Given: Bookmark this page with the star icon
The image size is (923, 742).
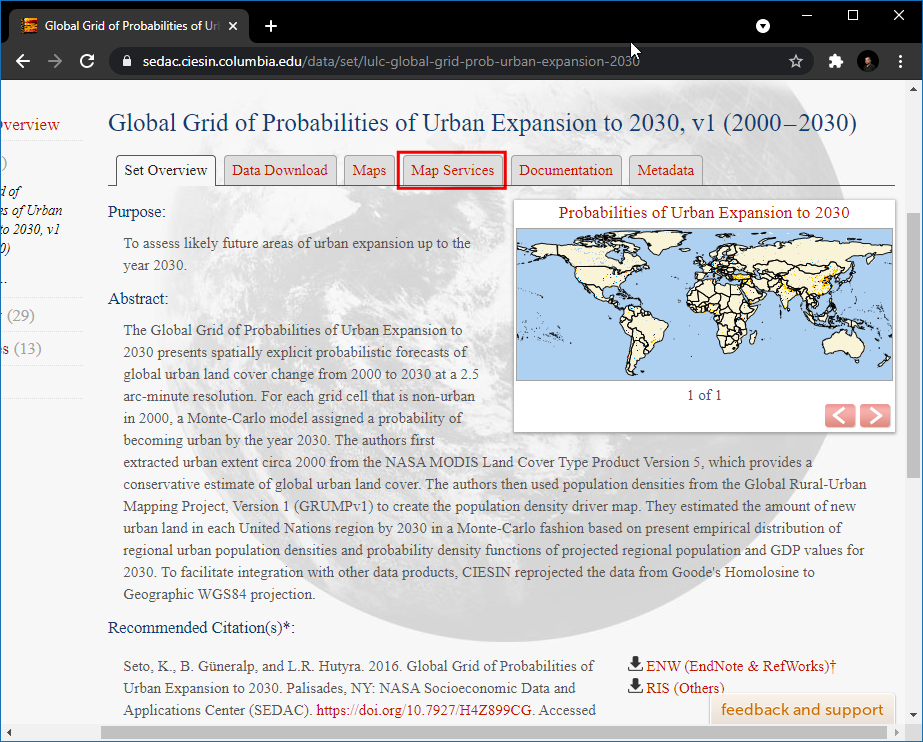Looking at the screenshot, I should [796, 61].
